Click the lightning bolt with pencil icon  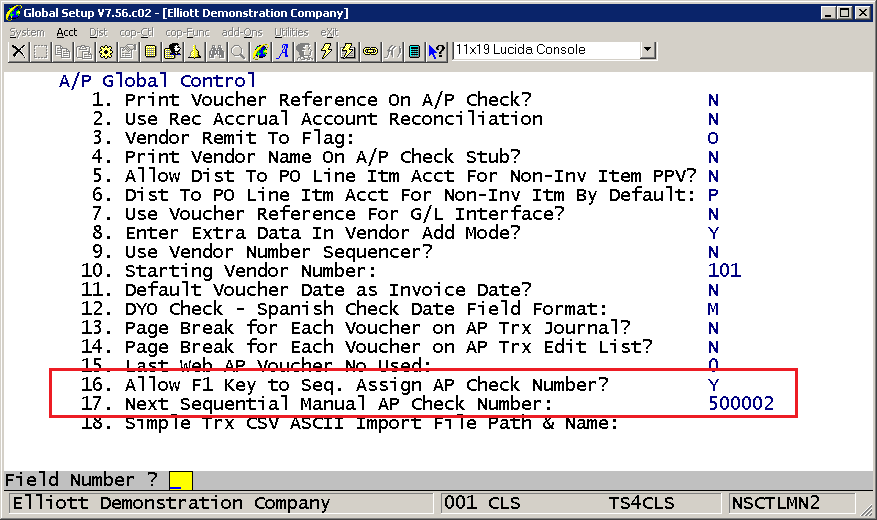348,51
